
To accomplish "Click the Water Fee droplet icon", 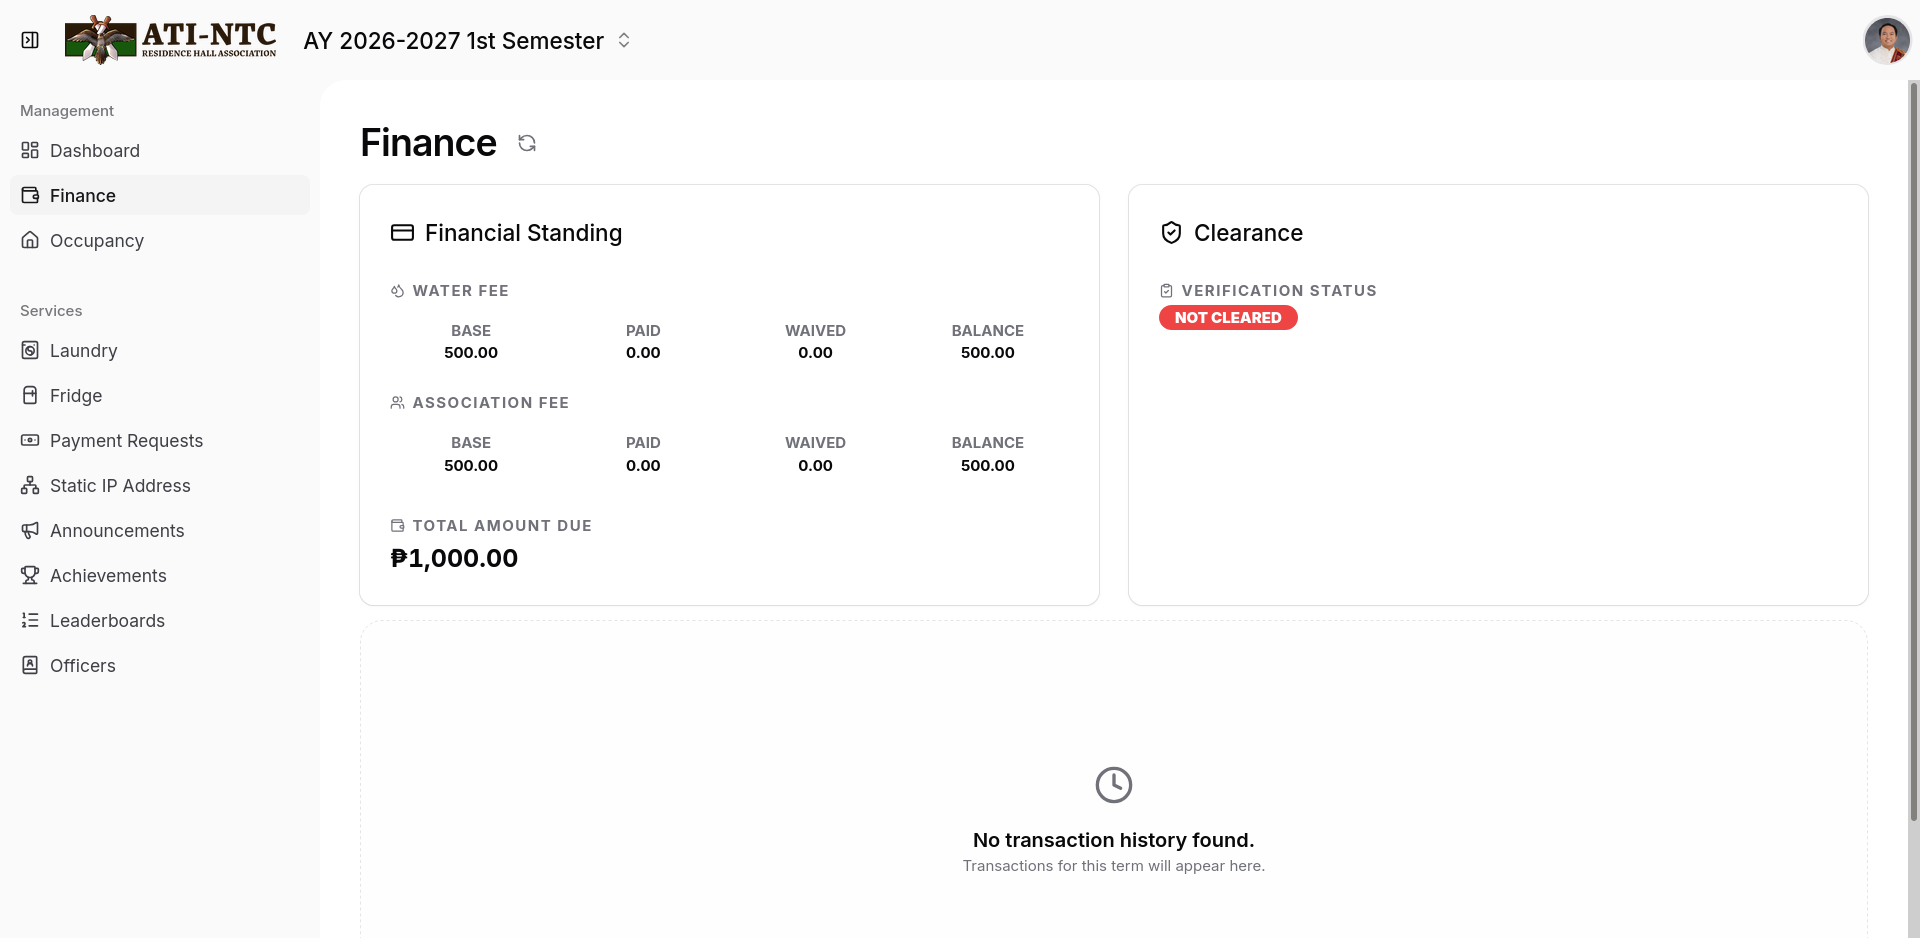I will point(397,291).
